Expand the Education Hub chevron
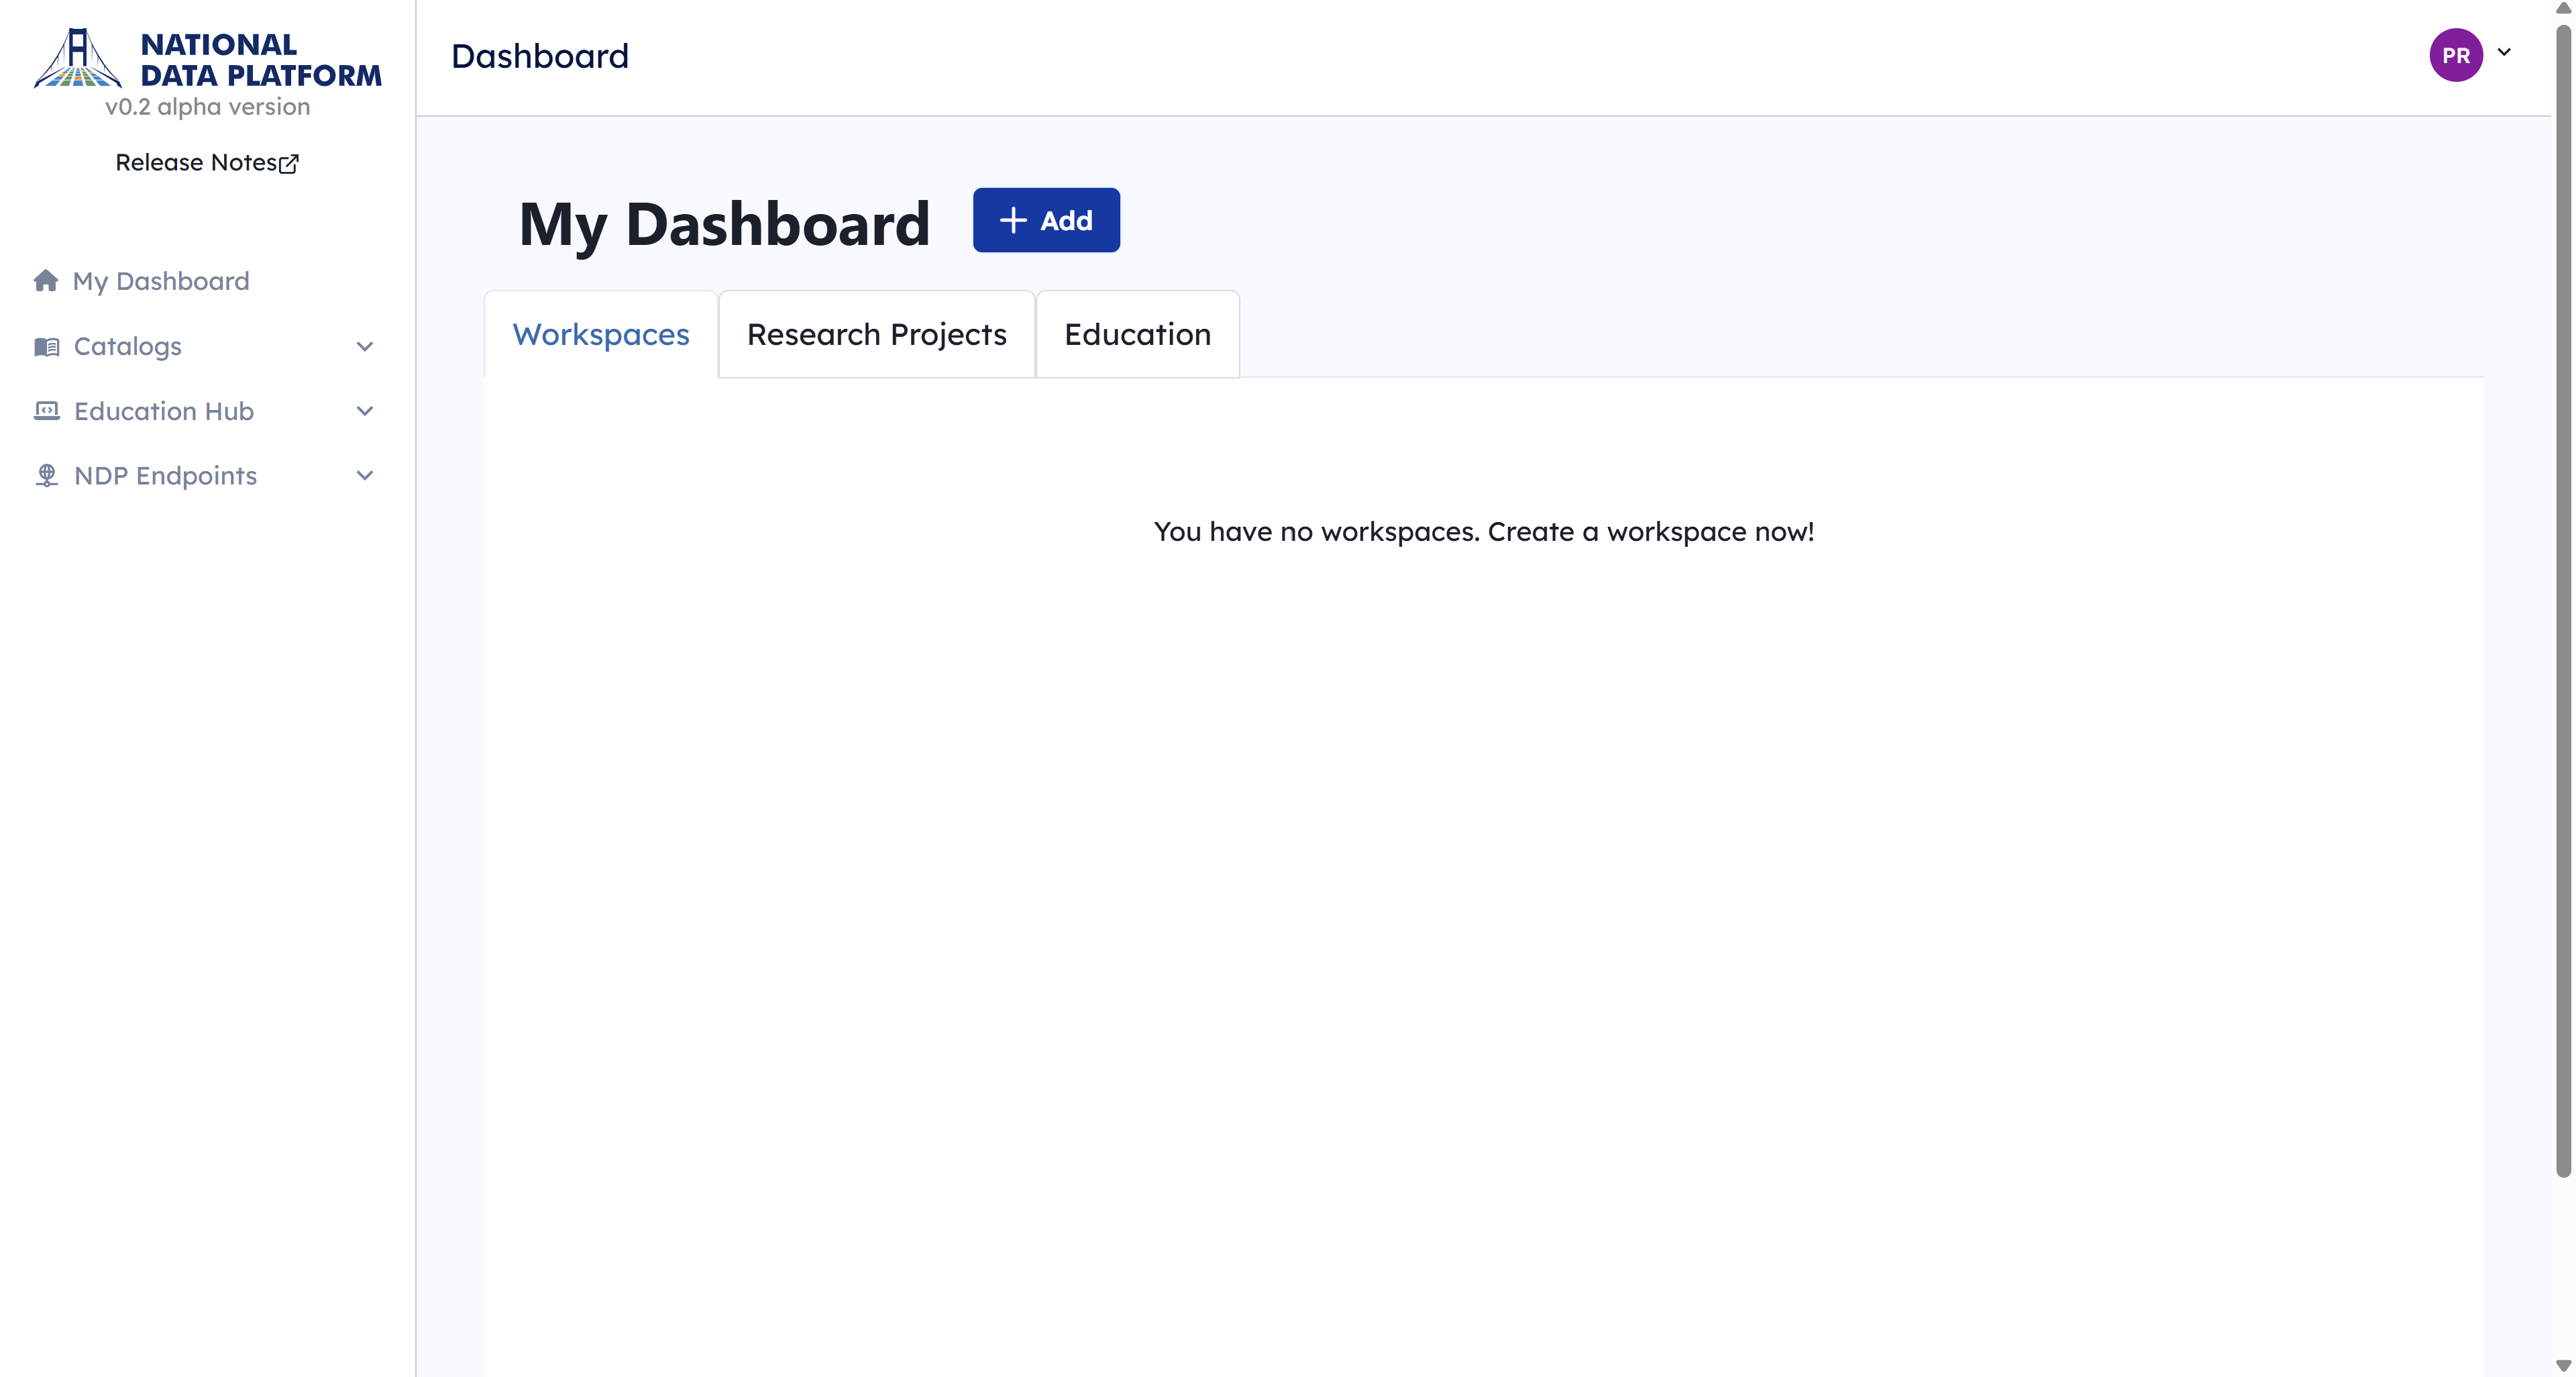Image resolution: width=2576 pixels, height=1377 pixels. (365, 411)
